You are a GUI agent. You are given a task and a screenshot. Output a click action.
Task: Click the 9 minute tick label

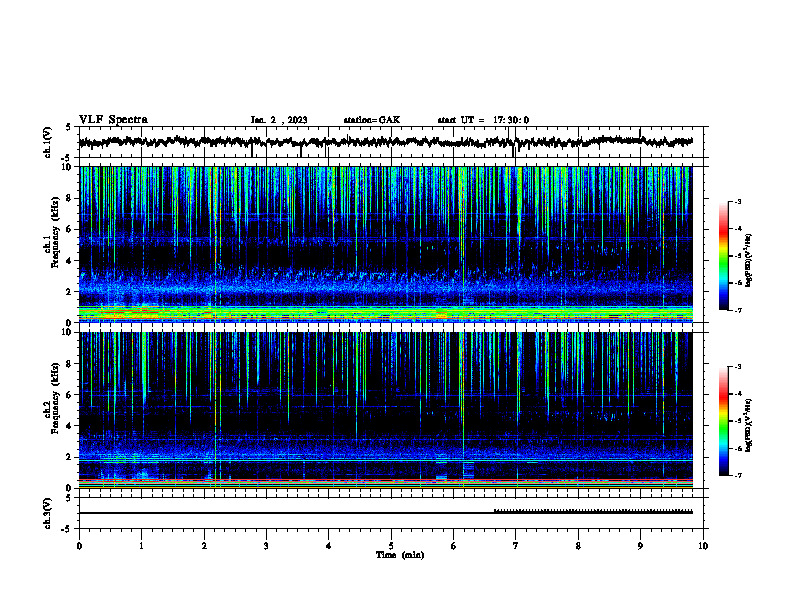coord(640,546)
